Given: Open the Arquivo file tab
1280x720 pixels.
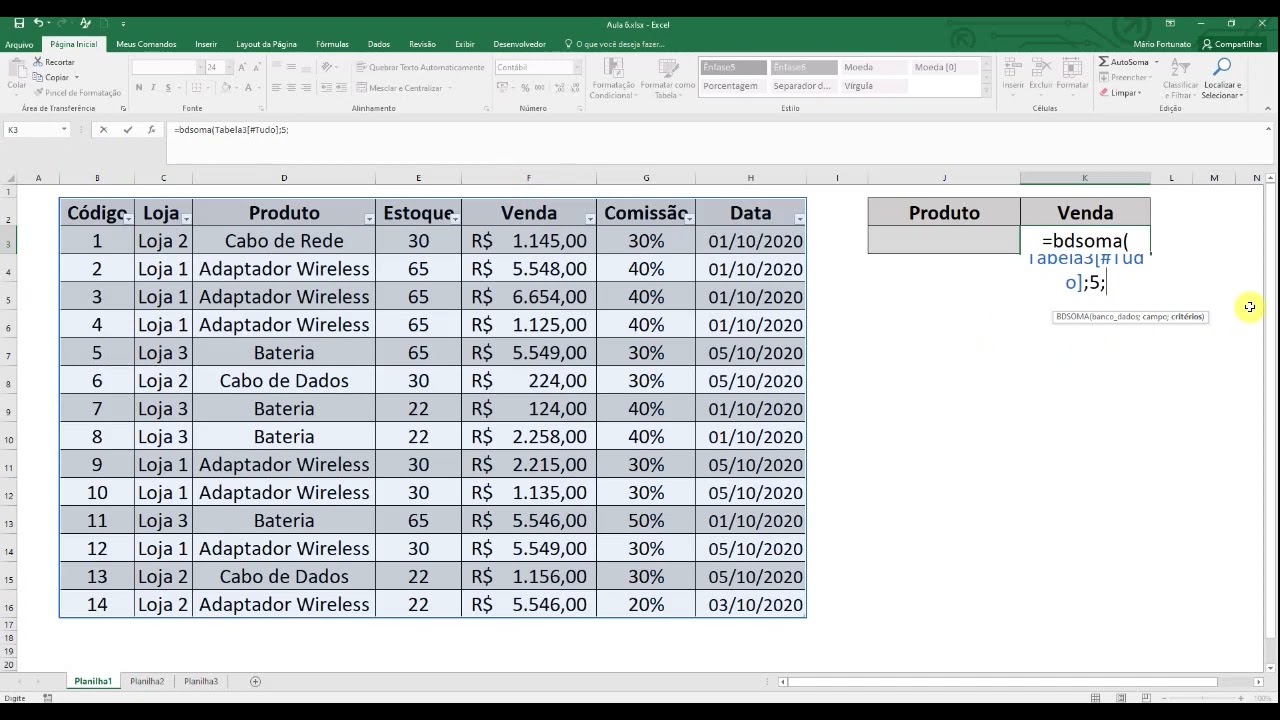Looking at the screenshot, I should (x=19, y=44).
